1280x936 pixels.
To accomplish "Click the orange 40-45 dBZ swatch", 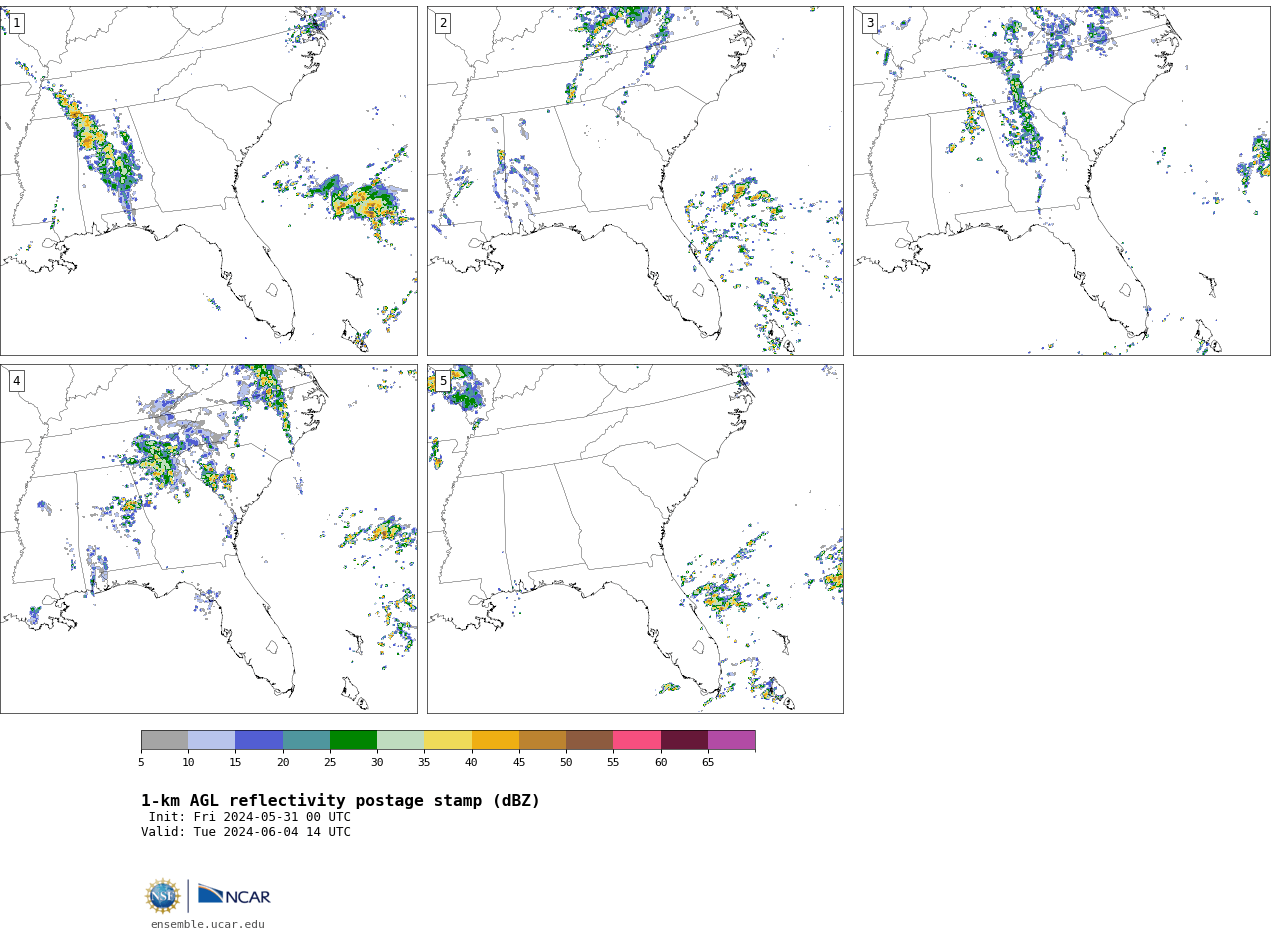I will [495, 740].
